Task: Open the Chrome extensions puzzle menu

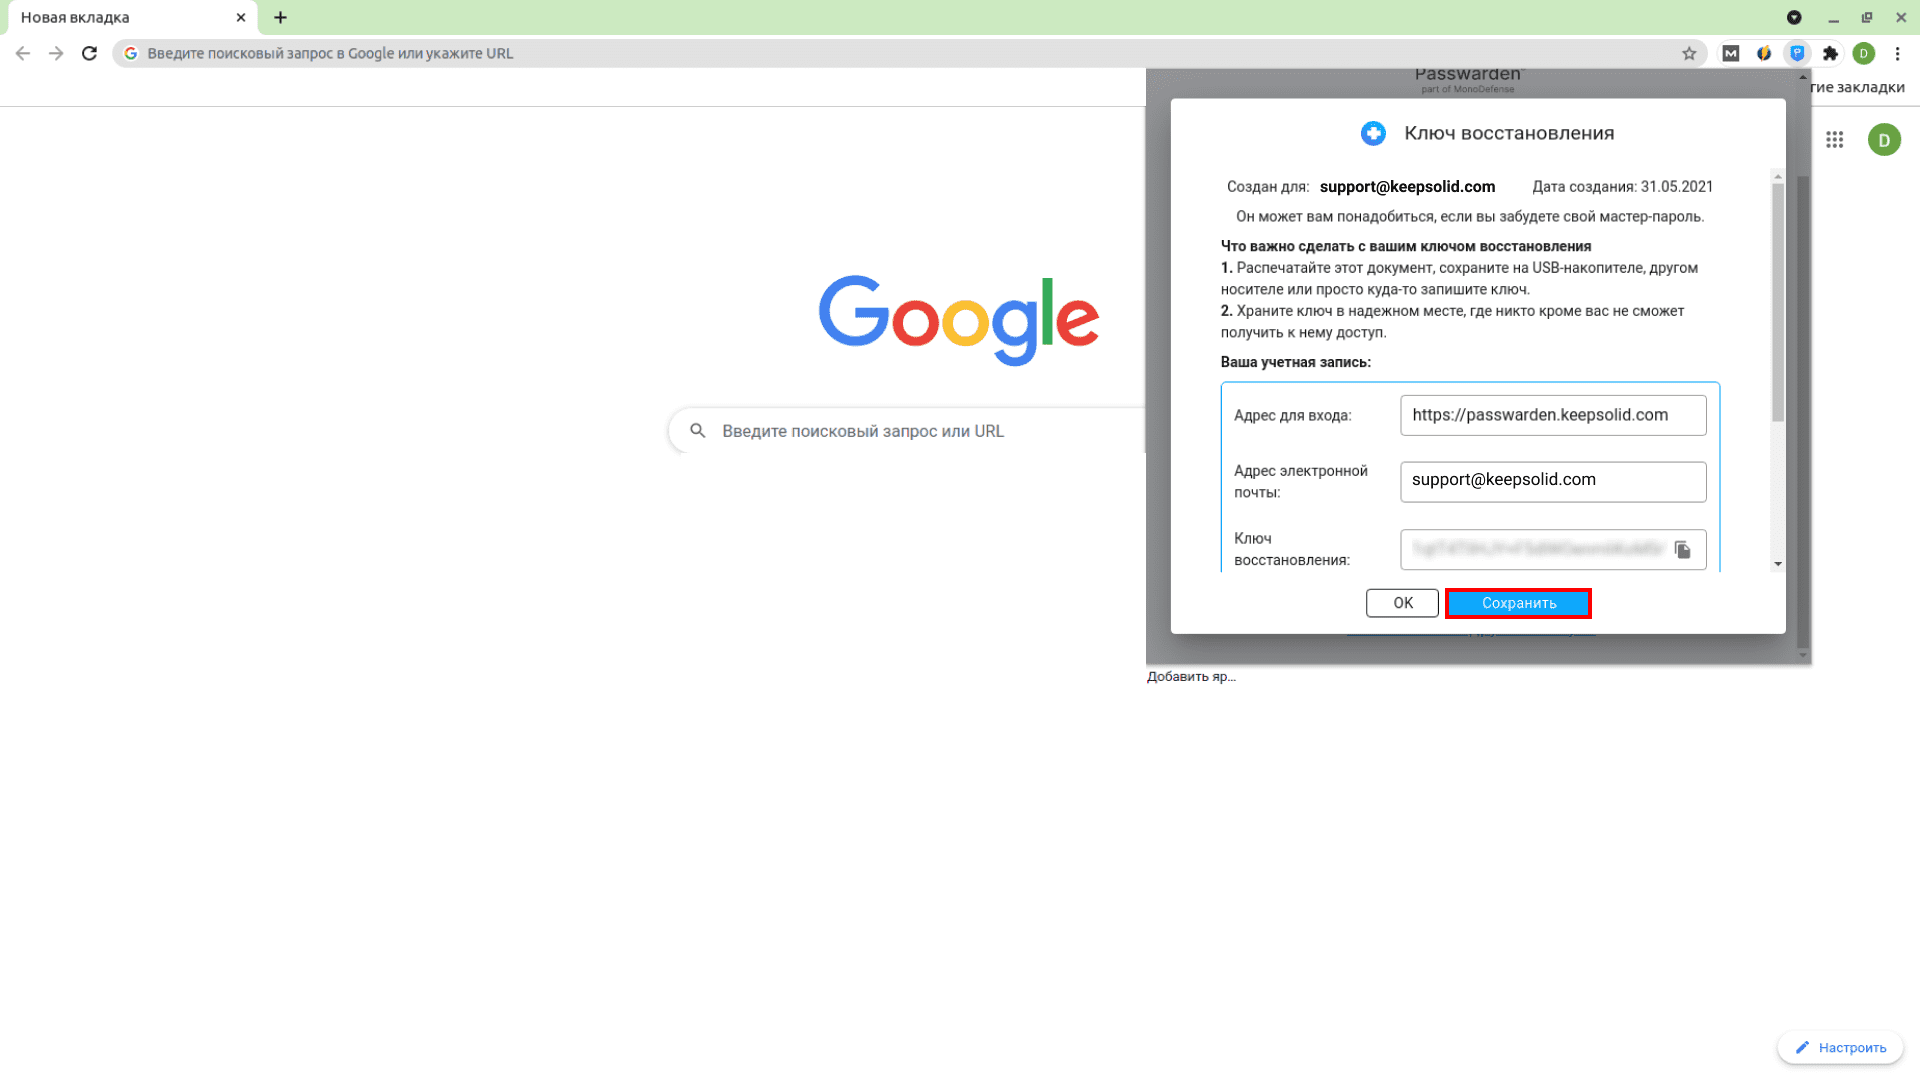Action: point(1830,53)
